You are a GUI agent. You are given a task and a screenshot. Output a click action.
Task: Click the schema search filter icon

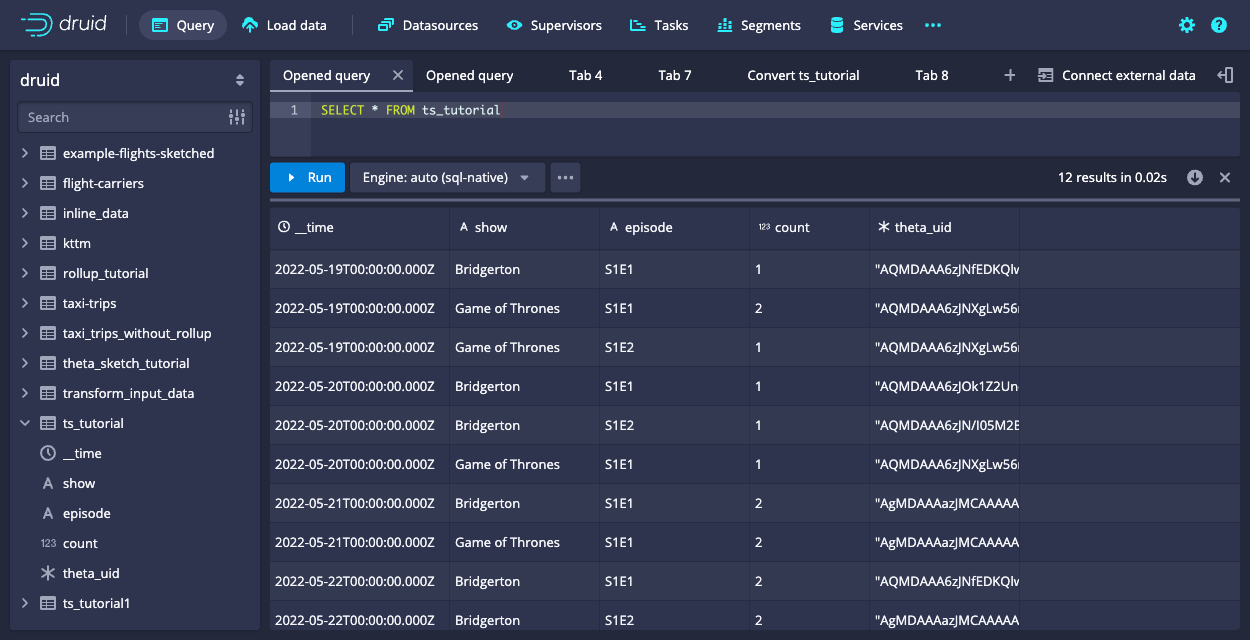(x=237, y=117)
